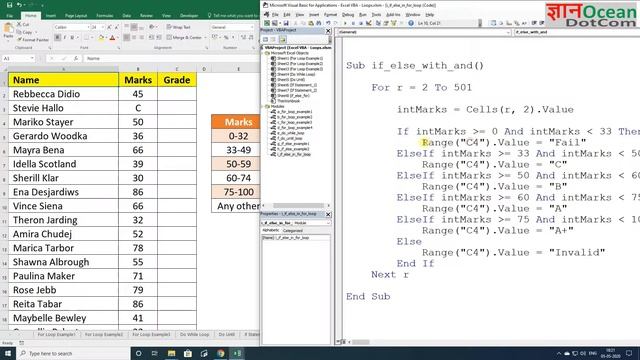The width and height of the screenshot is (640, 360).
Task: Click the Find binoculars icon in VBA toolbar
Action: (x=318, y=23)
